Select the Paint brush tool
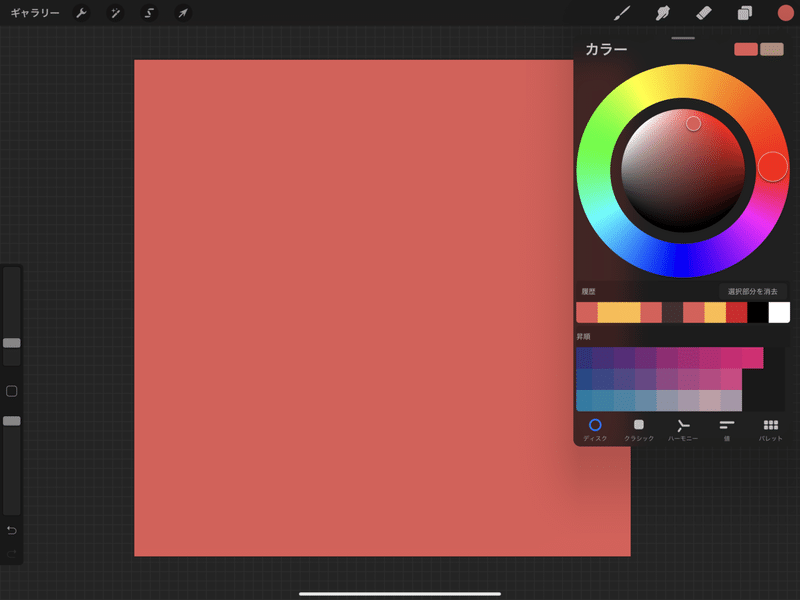This screenshot has width=800, height=600. (621, 13)
